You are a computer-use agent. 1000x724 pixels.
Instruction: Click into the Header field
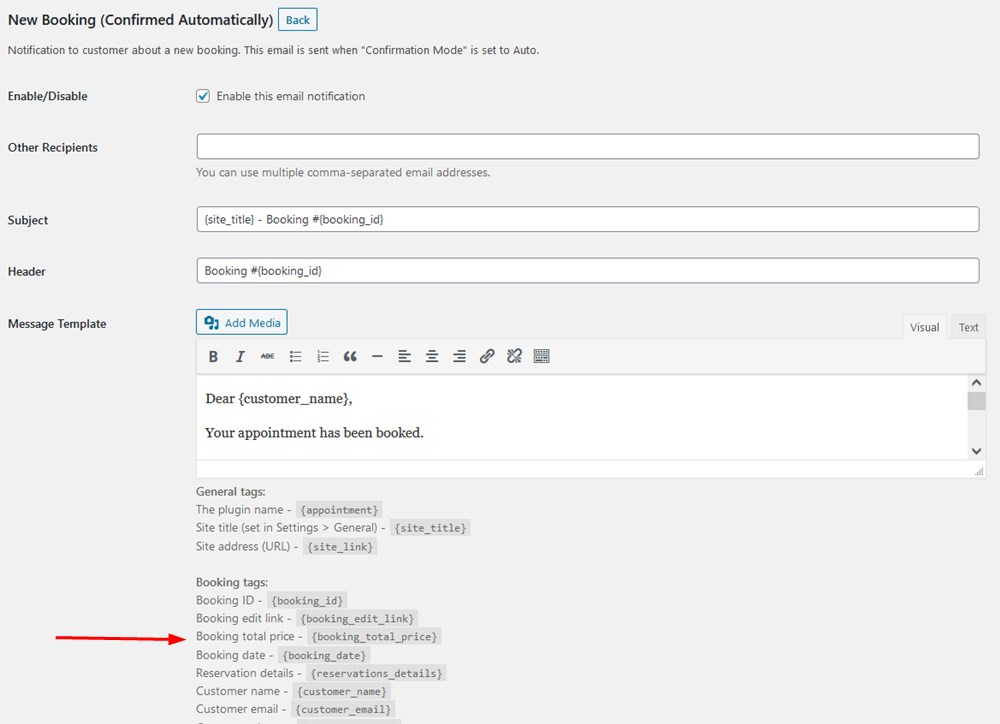pos(587,270)
